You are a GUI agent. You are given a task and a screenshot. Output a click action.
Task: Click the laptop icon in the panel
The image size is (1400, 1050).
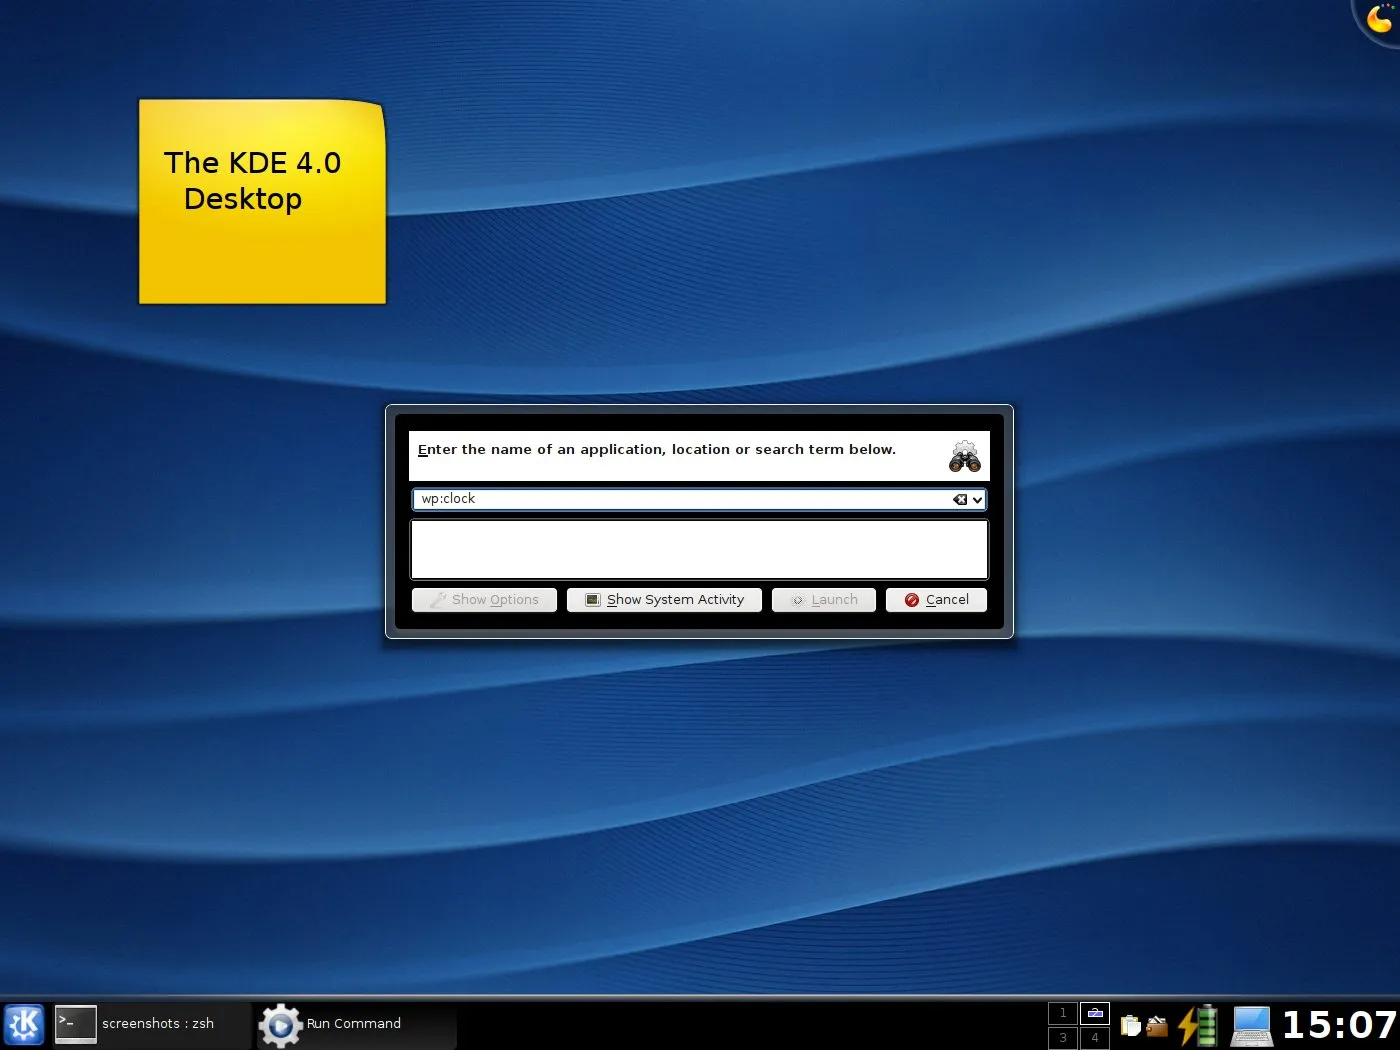pos(1251,1026)
